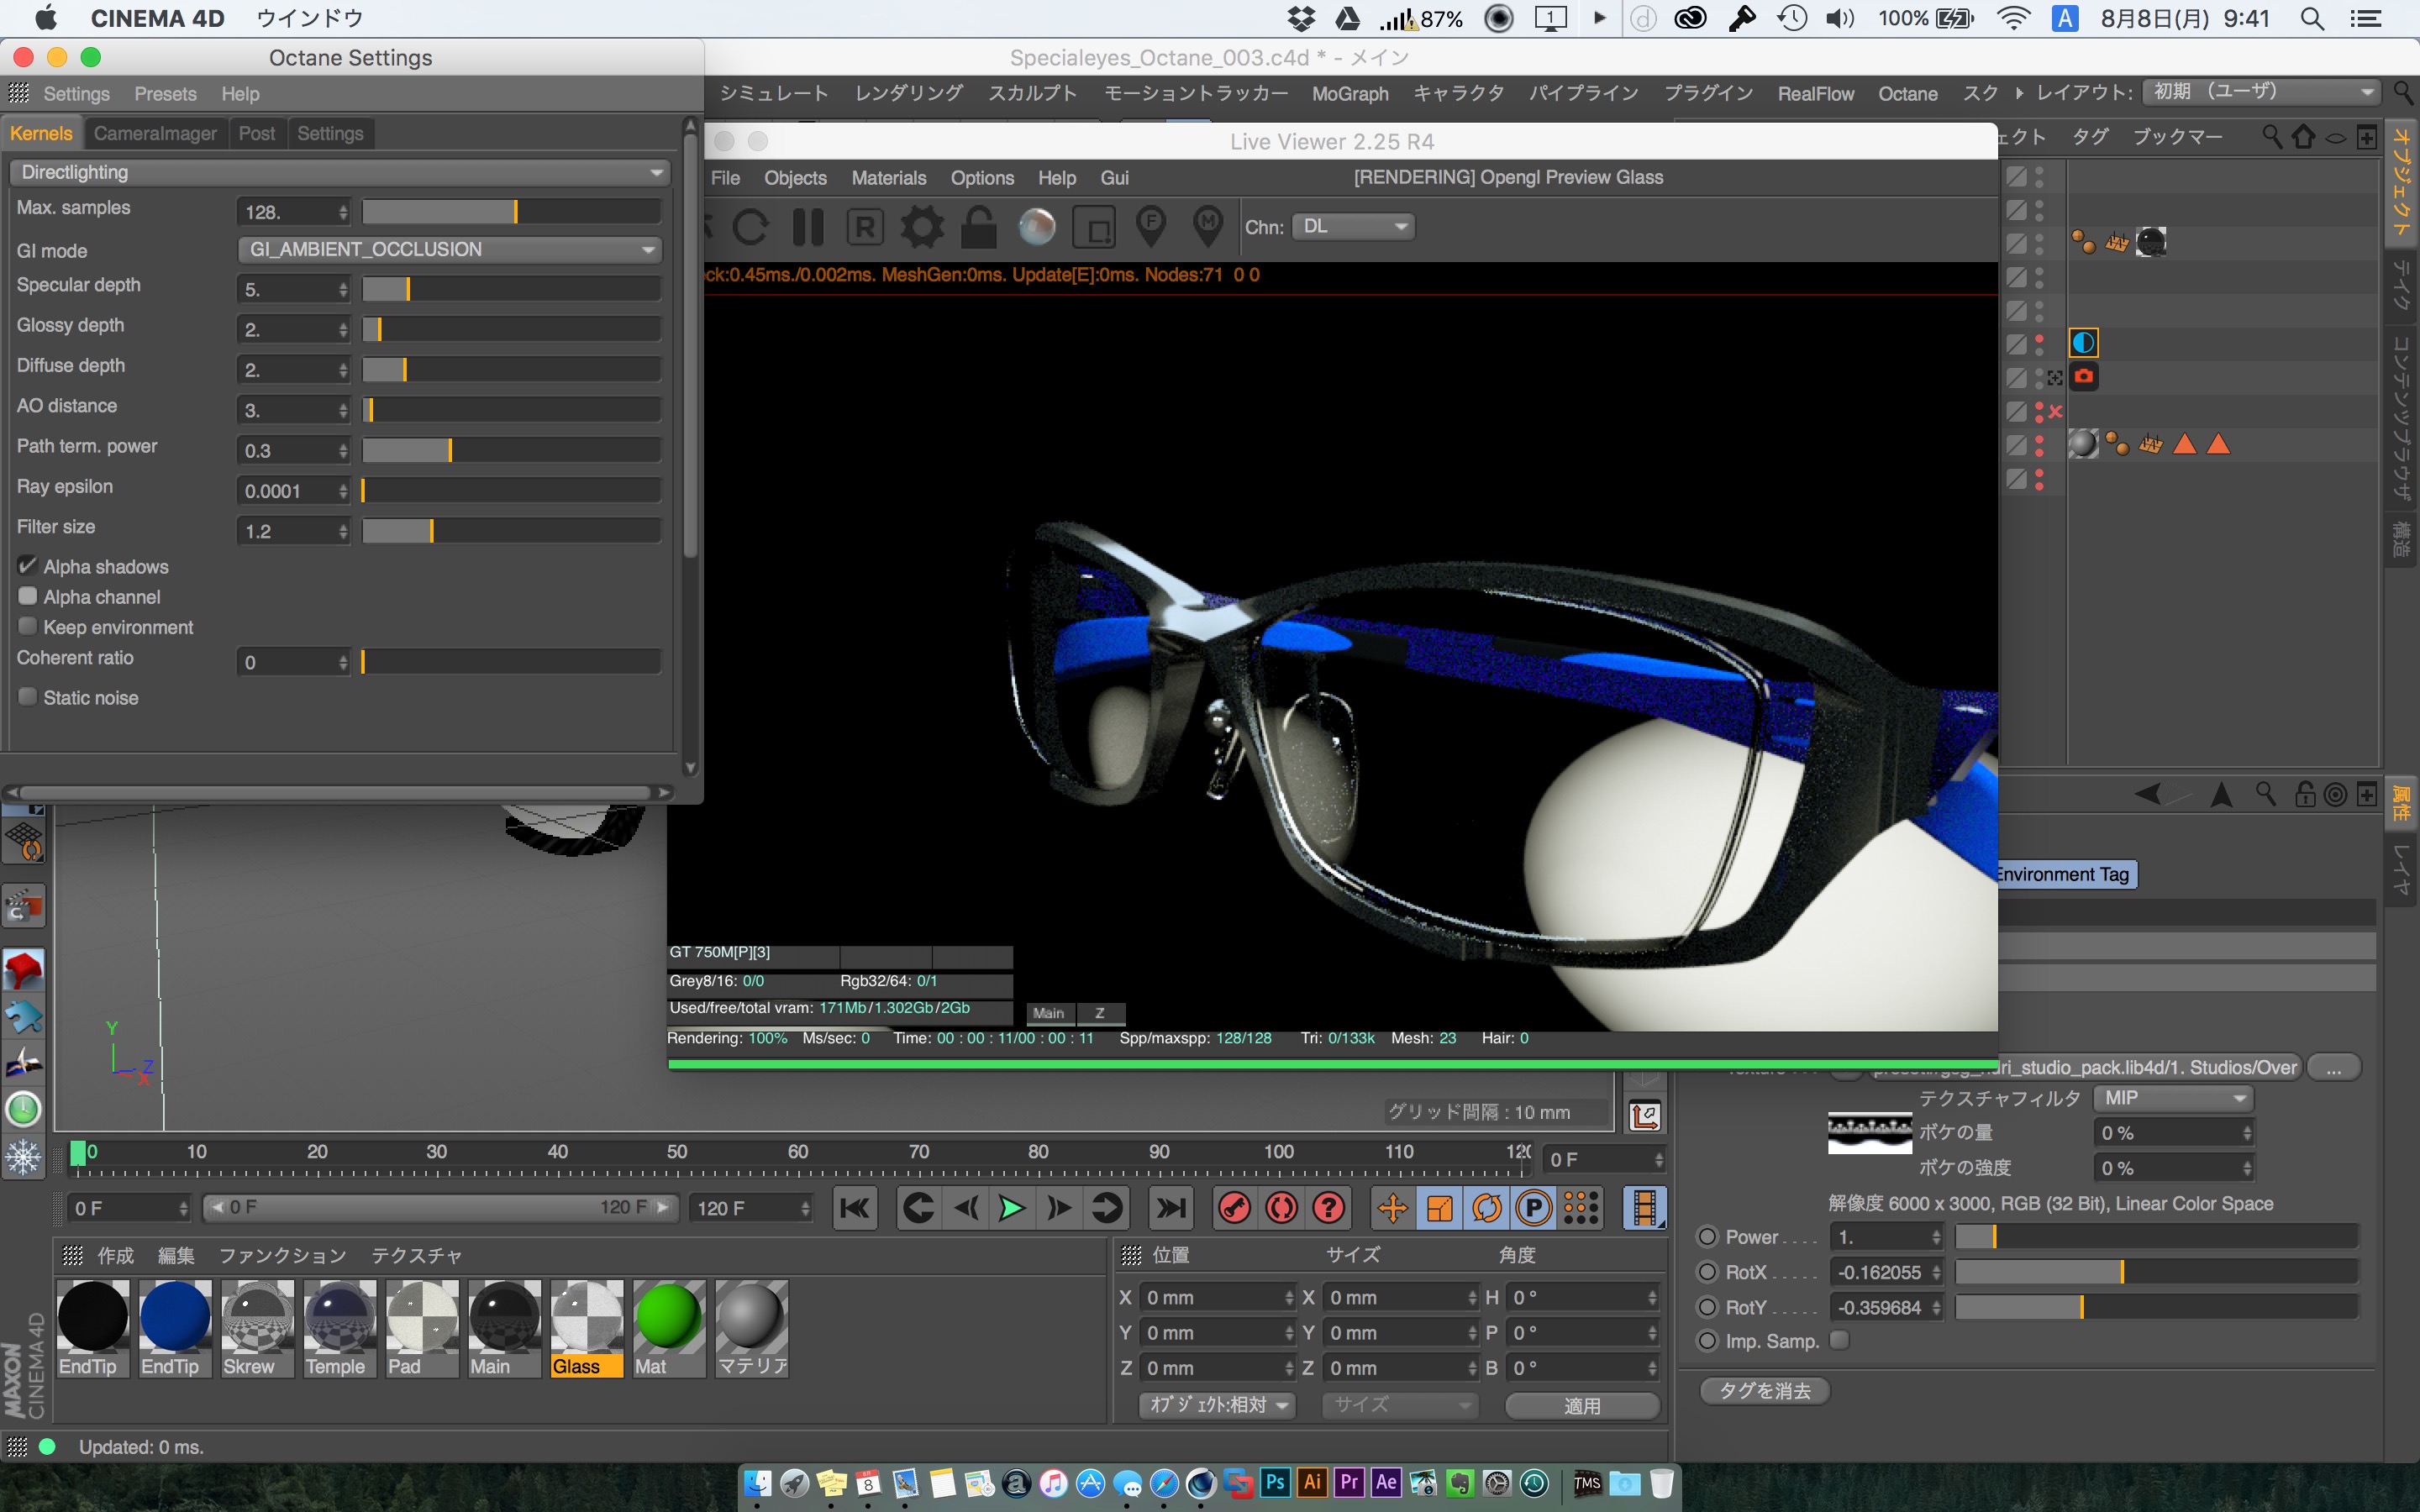Open the GI mode dropdown
This screenshot has width=2420, height=1512.
pyautogui.click(x=450, y=249)
